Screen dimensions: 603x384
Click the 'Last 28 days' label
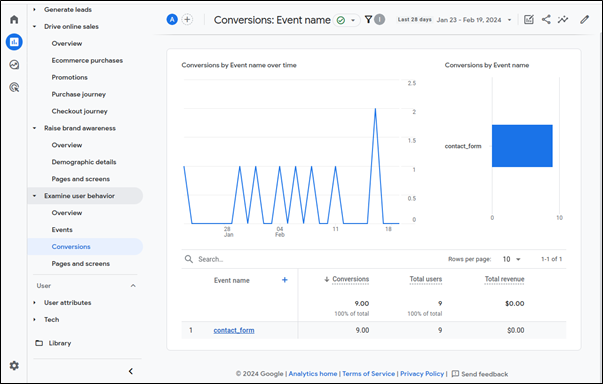(x=415, y=20)
